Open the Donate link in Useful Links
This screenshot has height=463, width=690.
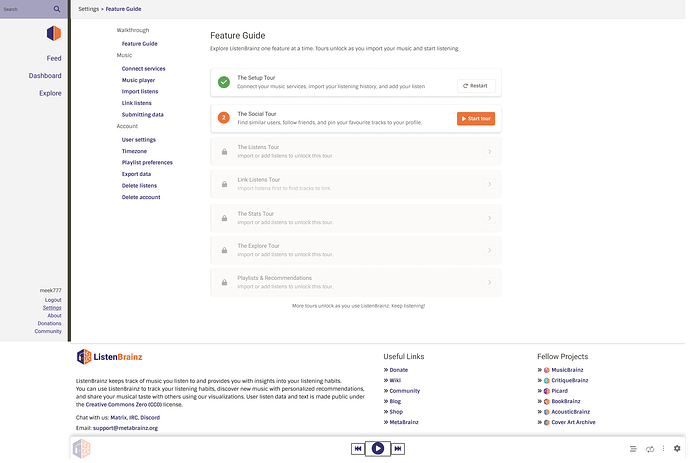tap(399, 370)
